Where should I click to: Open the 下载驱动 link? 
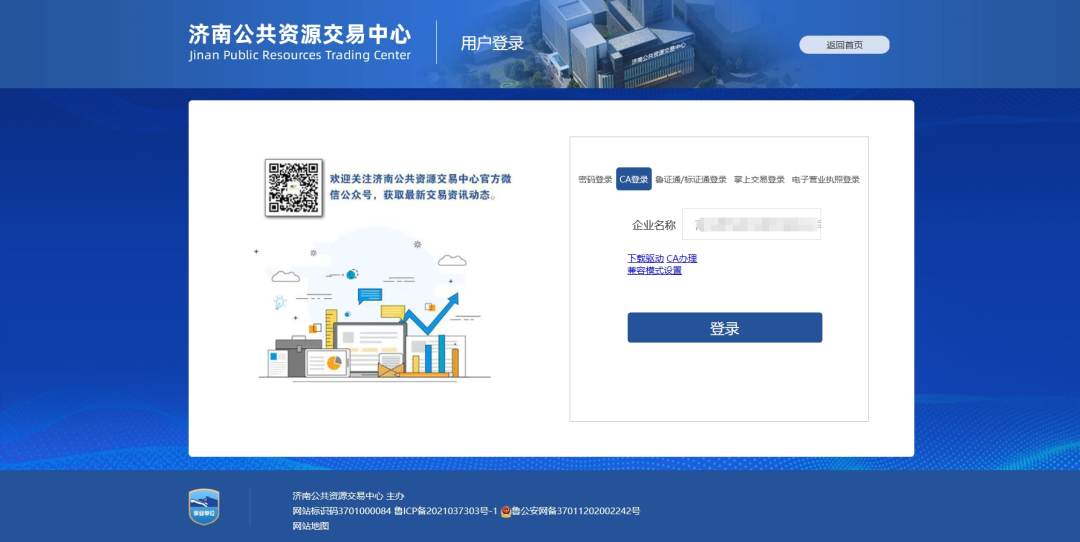point(645,258)
